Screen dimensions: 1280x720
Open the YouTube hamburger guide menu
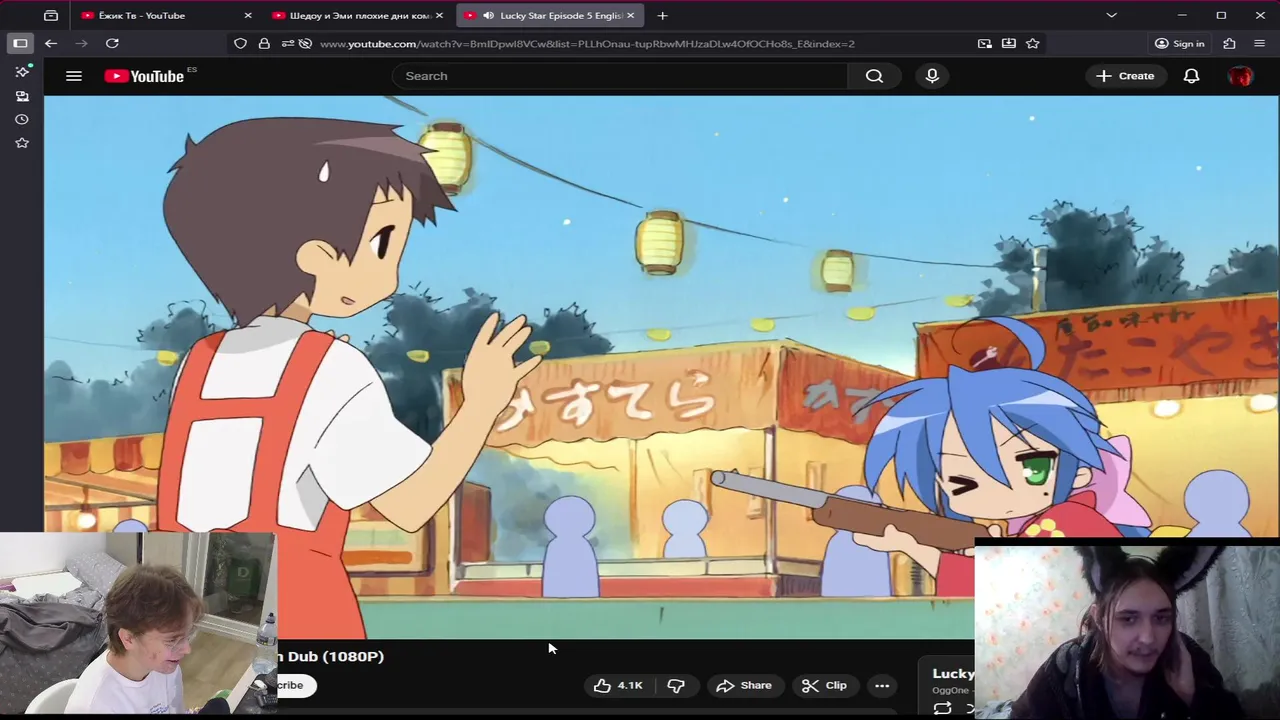(73, 76)
